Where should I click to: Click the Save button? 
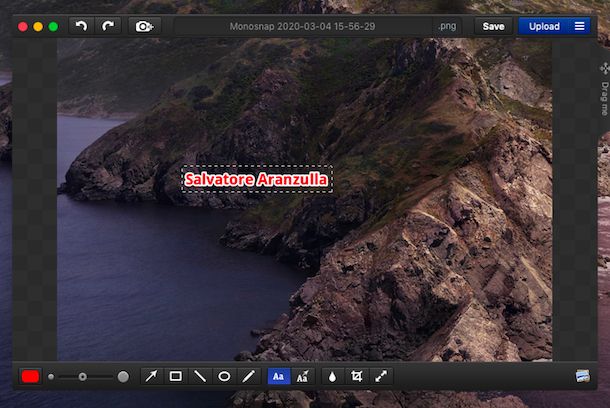point(493,26)
